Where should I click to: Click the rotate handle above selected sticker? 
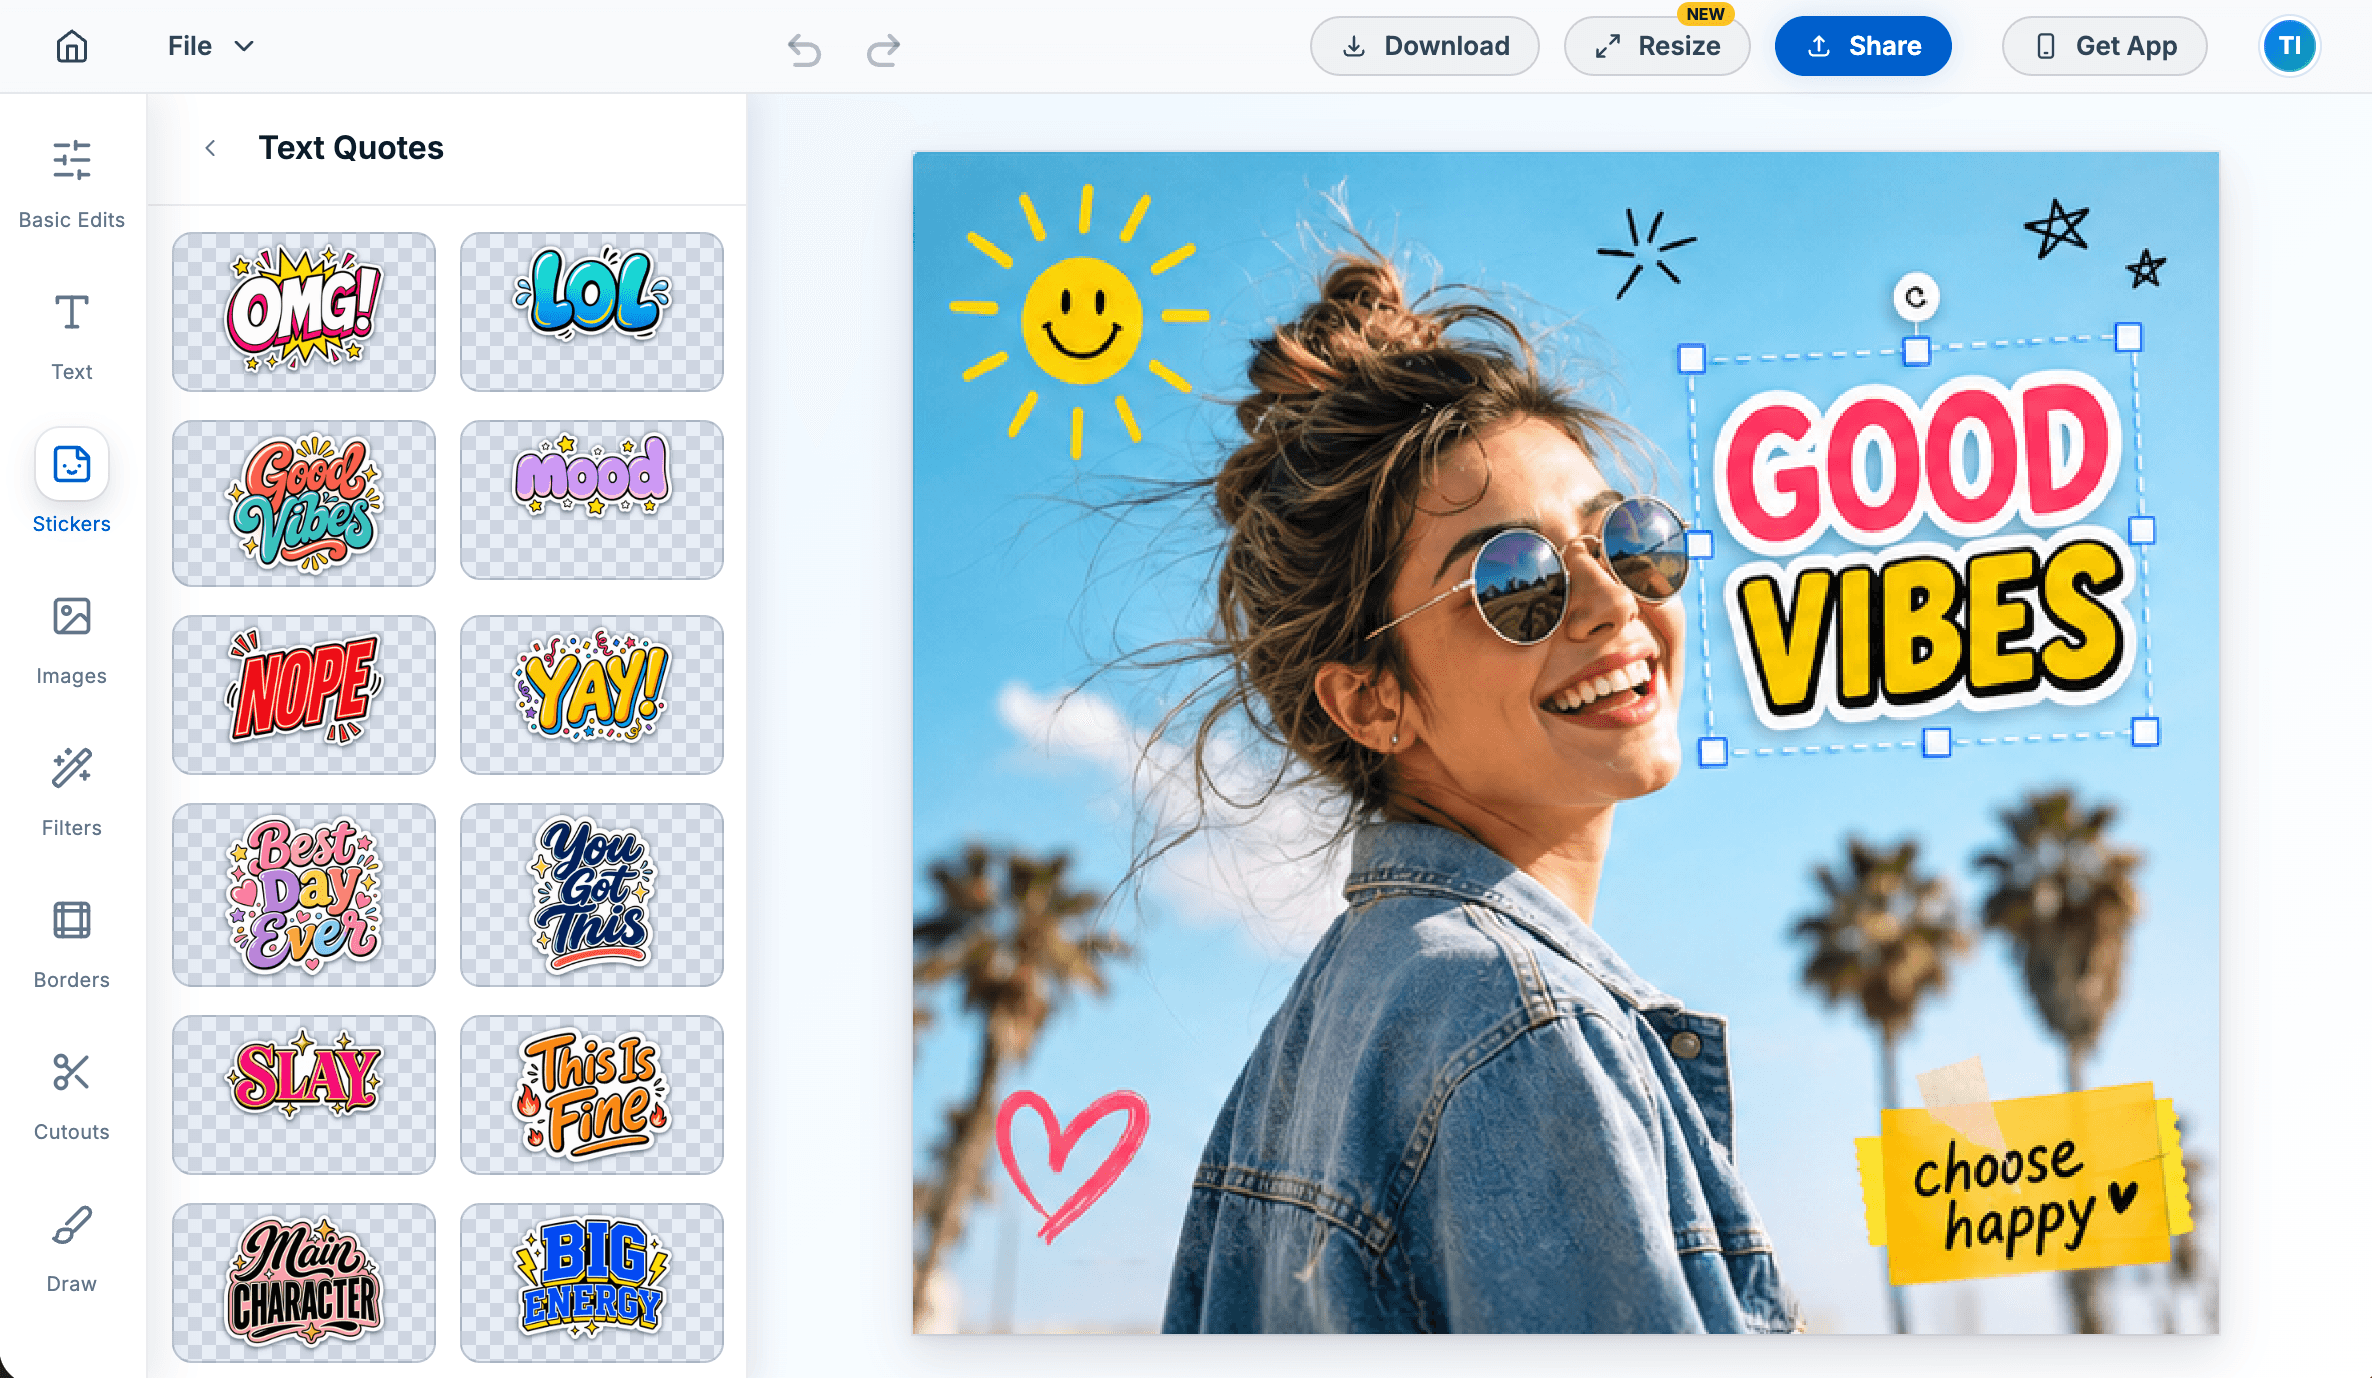tap(1916, 297)
